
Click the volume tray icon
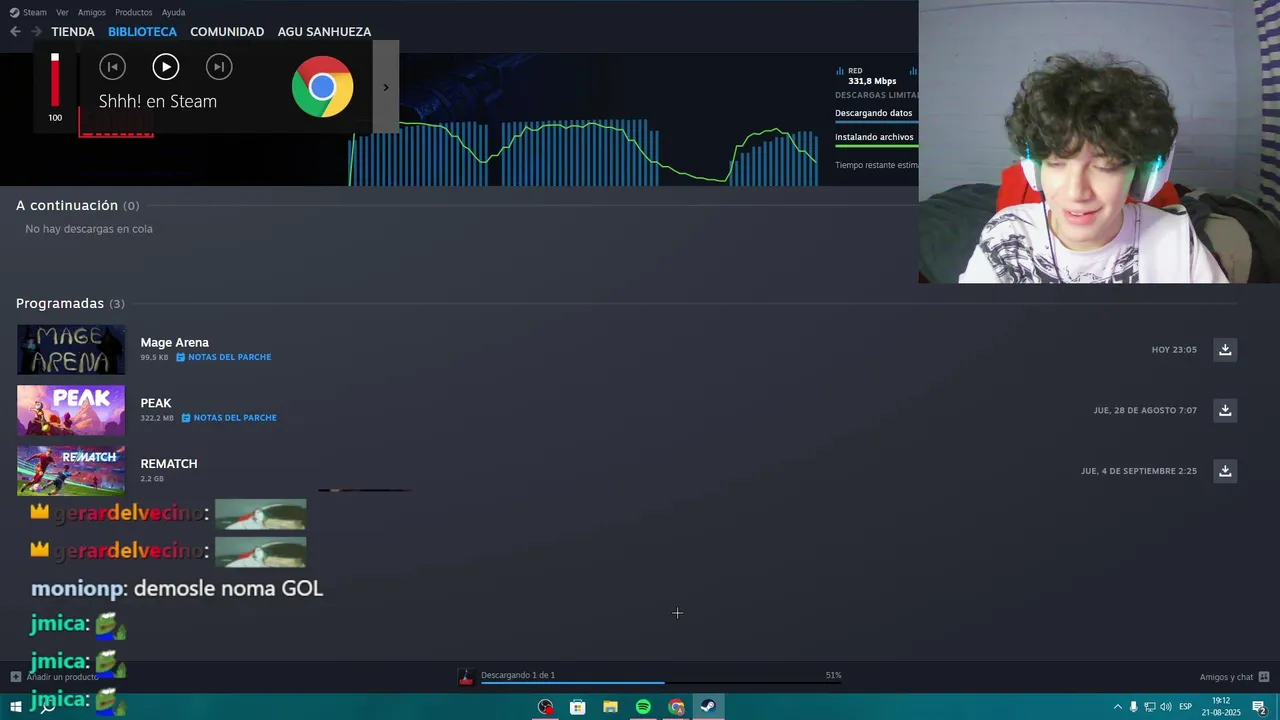tap(1166, 707)
